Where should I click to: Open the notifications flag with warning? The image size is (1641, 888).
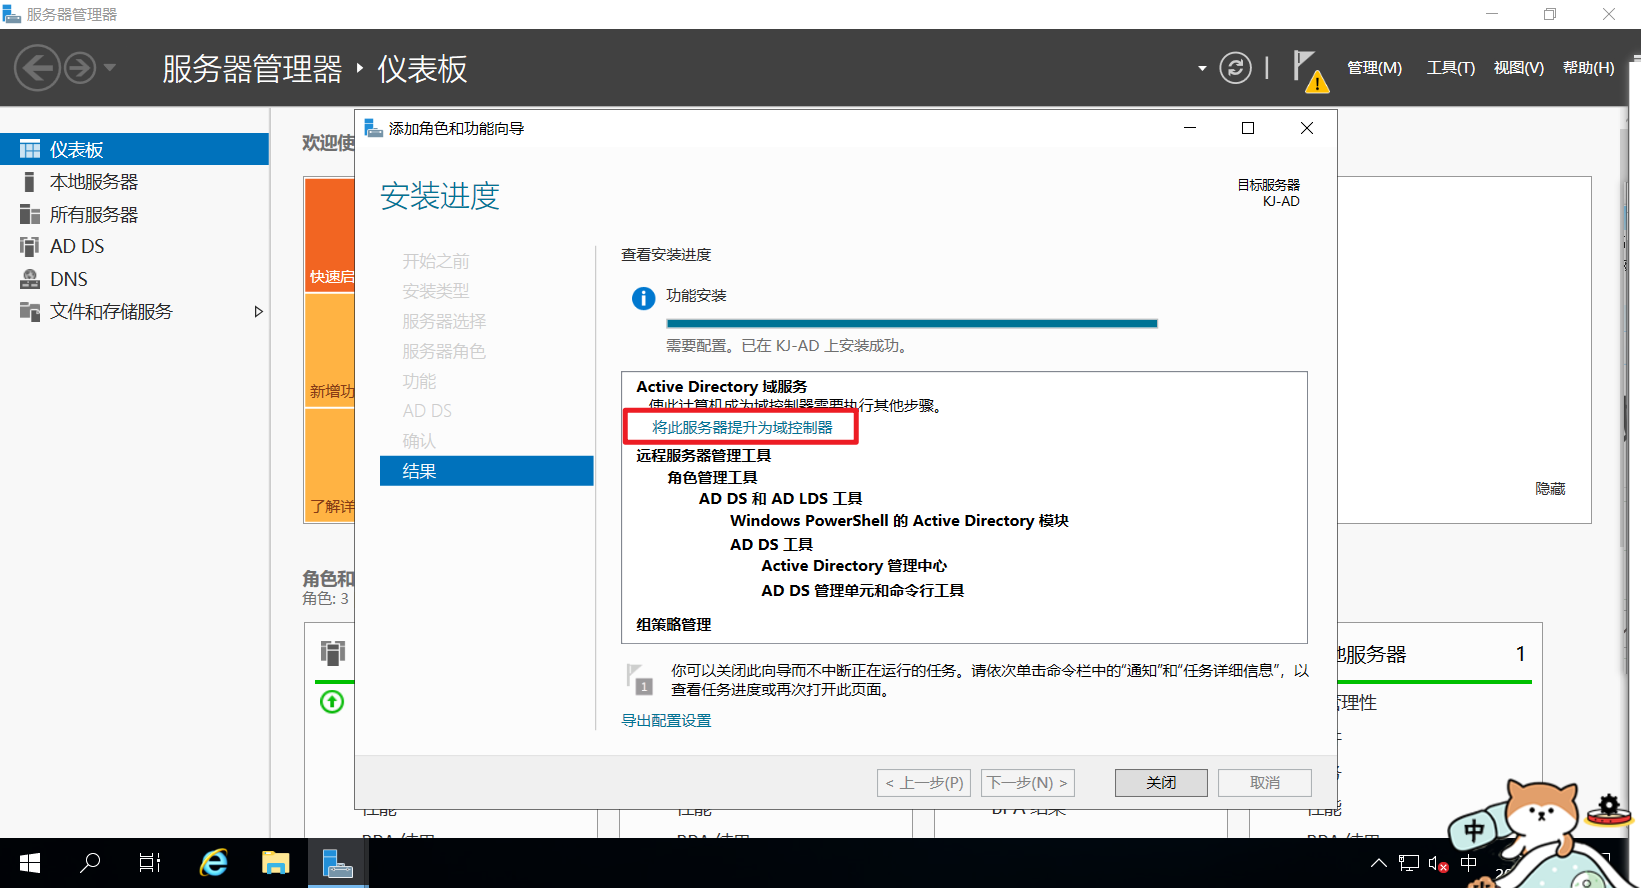[x=1309, y=70]
